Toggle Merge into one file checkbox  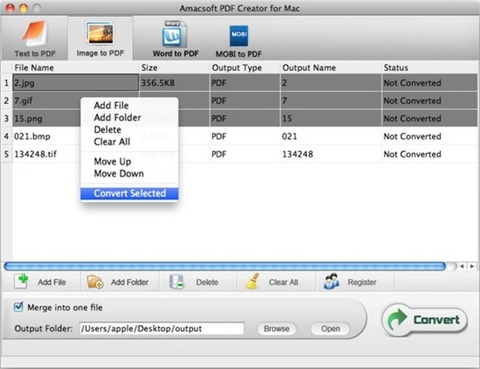click(x=19, y=307)
